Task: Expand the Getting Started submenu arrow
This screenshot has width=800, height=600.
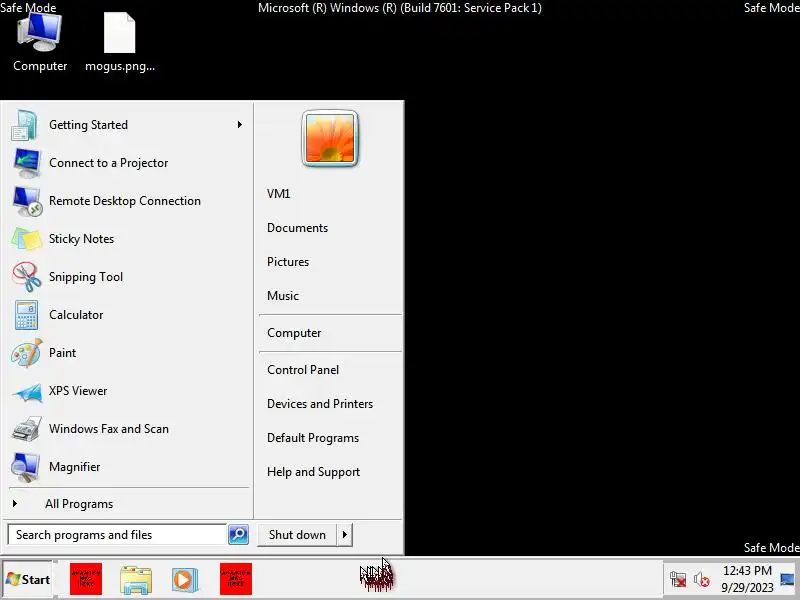Action: tap(239, 124)
